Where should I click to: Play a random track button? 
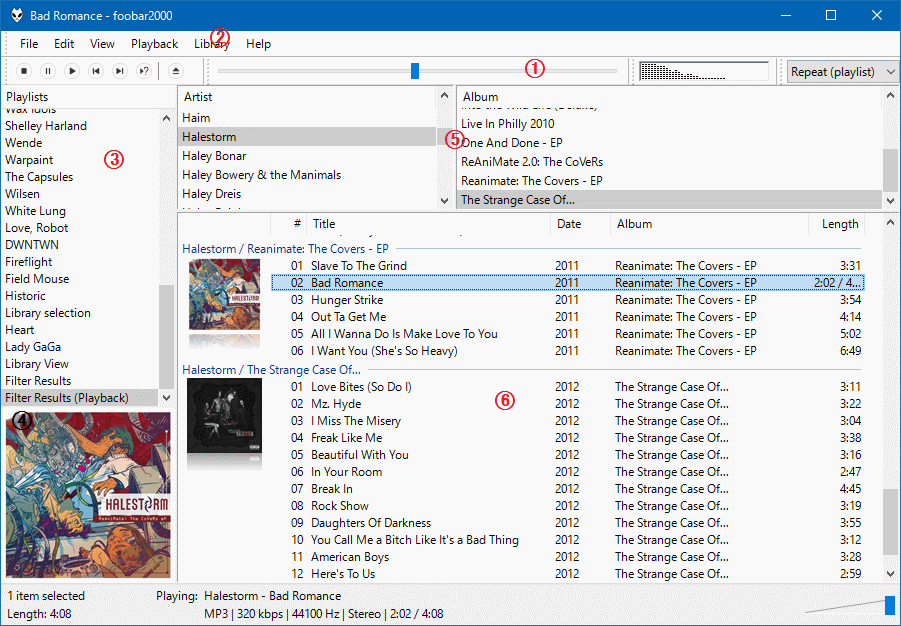click(x=144, y=71)
